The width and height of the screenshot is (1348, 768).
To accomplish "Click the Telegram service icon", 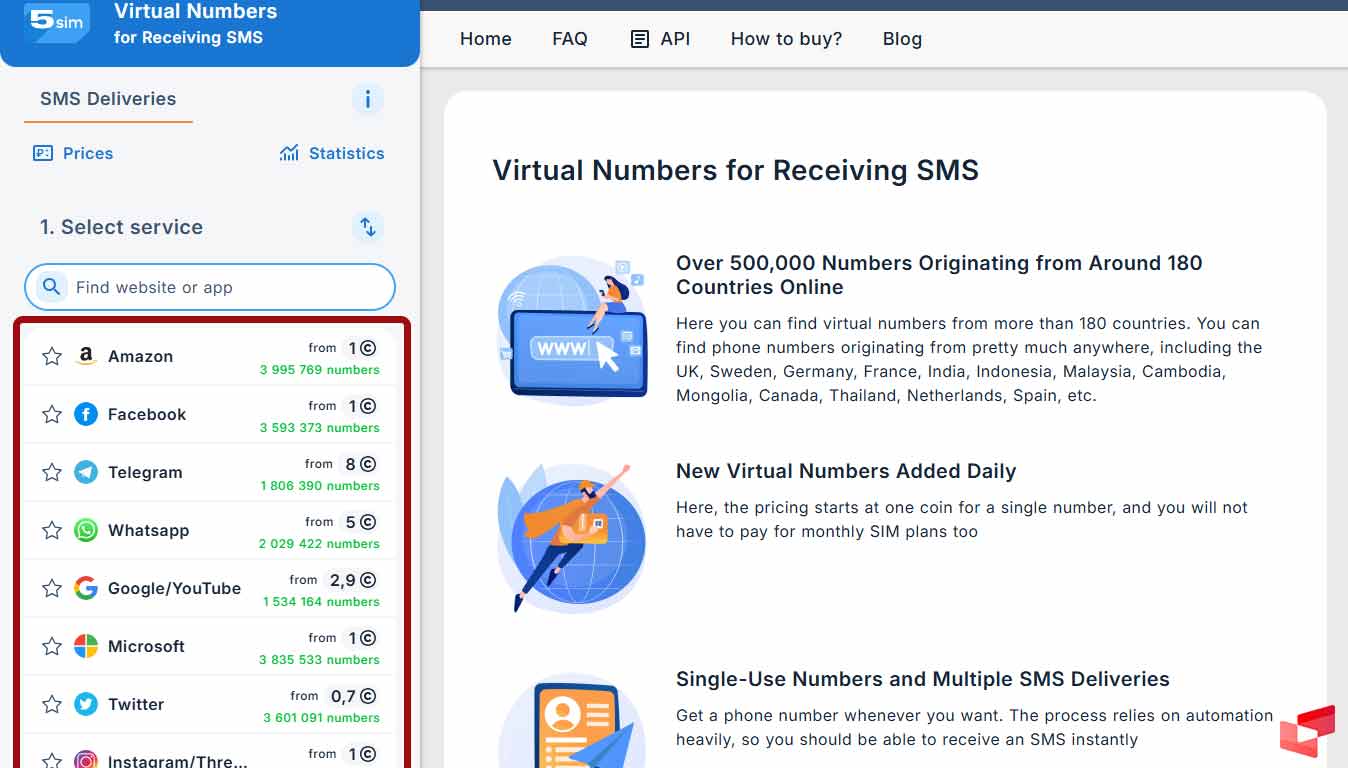I will tap(86, 472).
